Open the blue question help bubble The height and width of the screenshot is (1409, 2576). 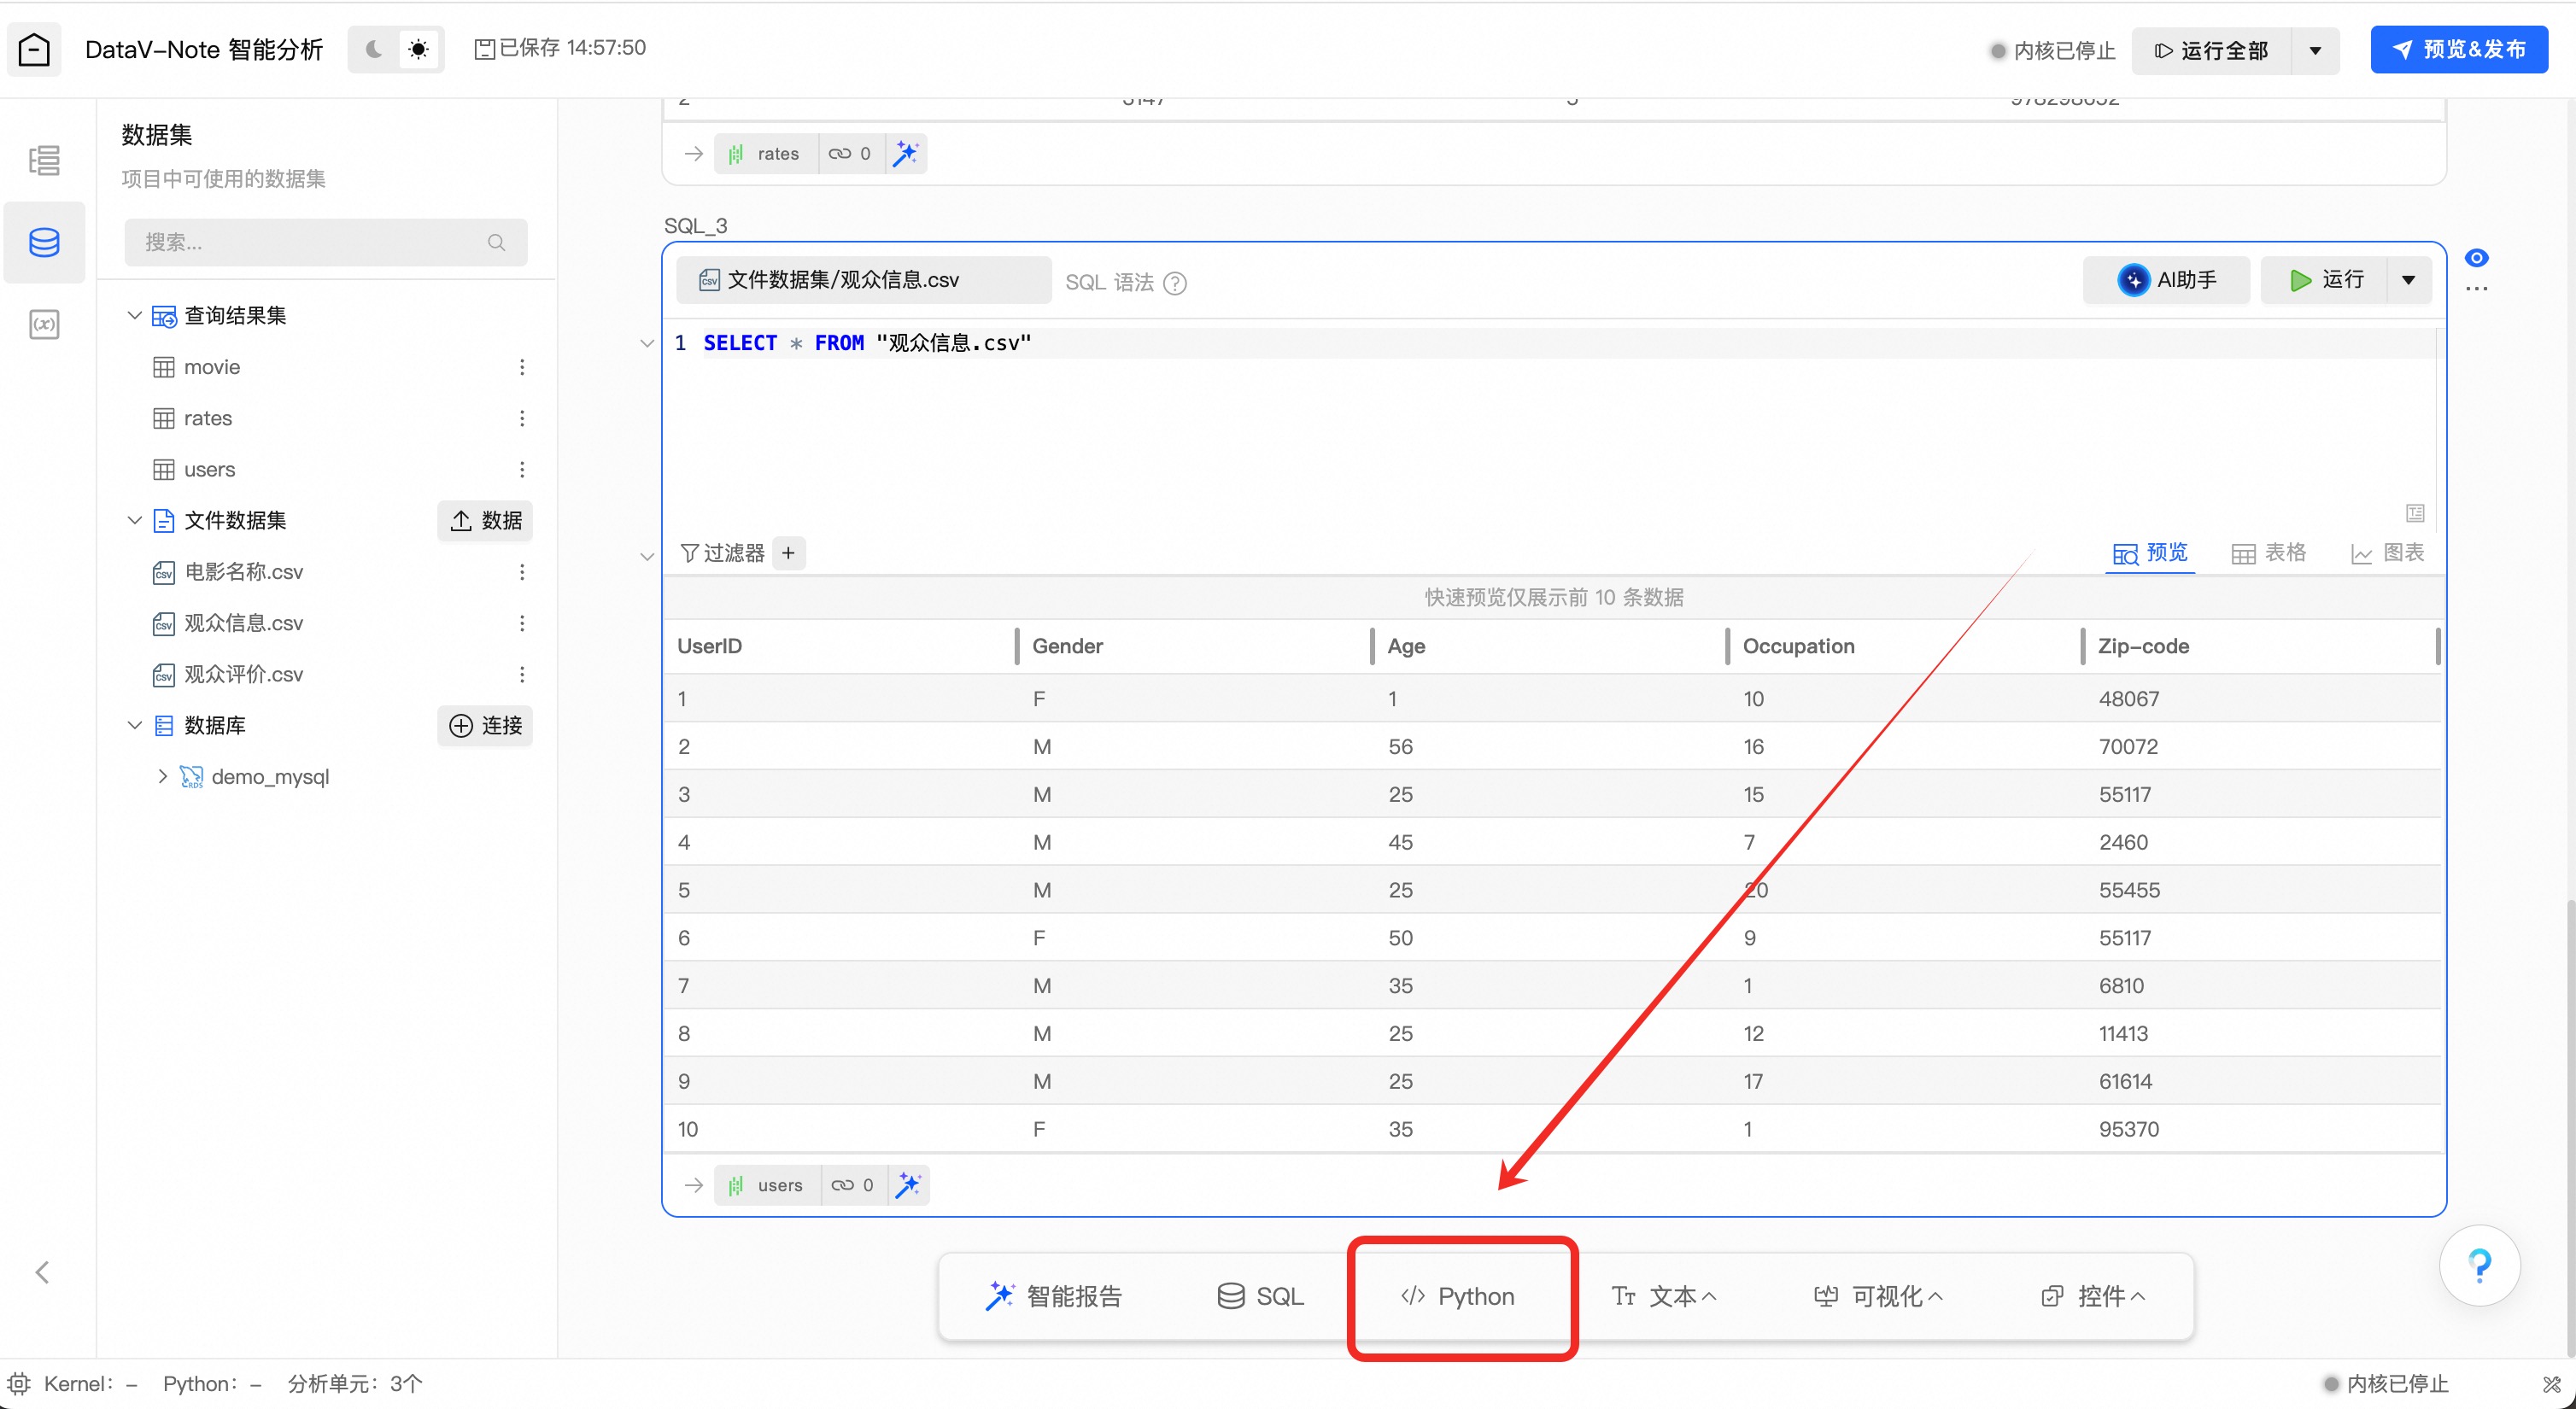pyautogui.click(x=2479, y=1265)
